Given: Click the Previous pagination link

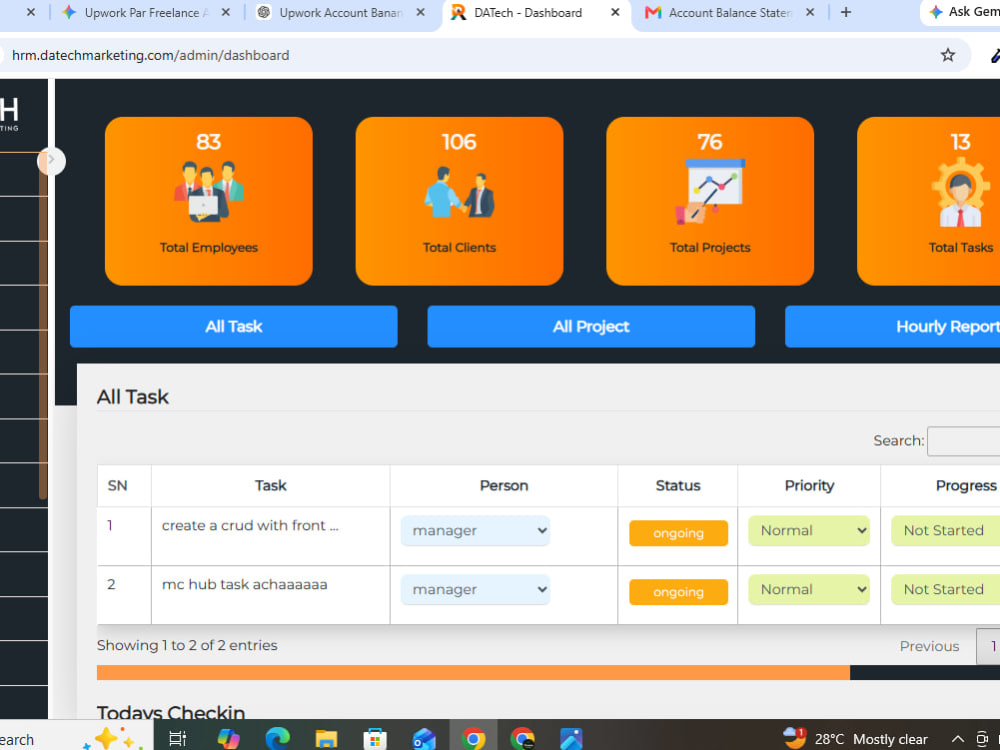Looking at the screenshot, I should (929, 646).
